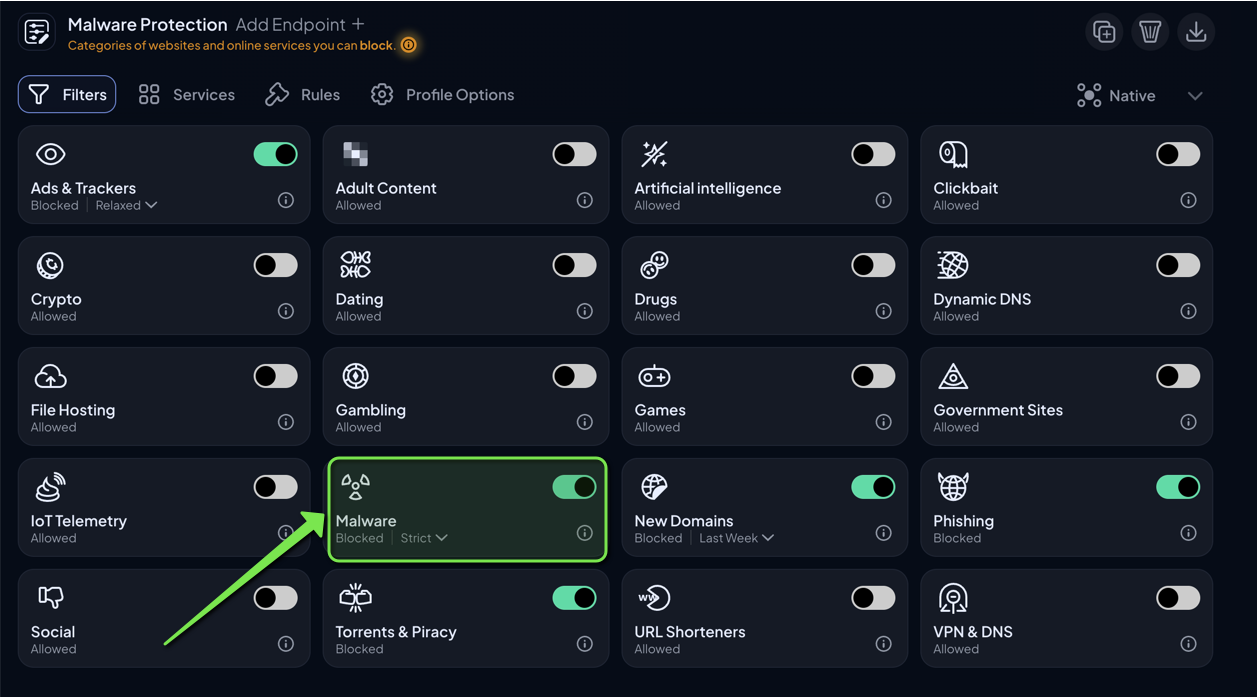View info for Torrents & Piracy filter

coord(585,644)
